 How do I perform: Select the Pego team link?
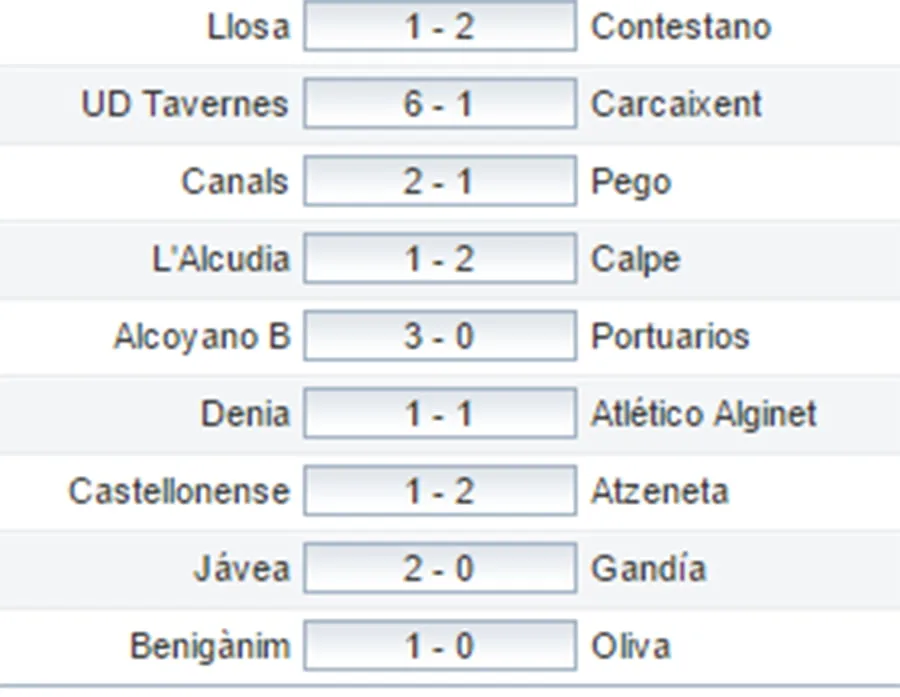click(631, 182)
